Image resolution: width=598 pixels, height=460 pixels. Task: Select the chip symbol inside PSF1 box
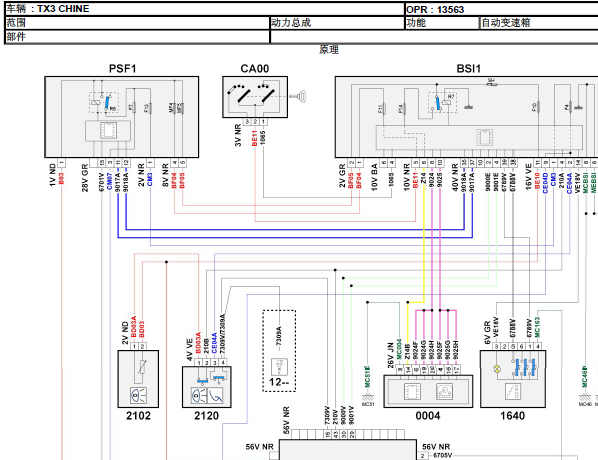(108, 130)
